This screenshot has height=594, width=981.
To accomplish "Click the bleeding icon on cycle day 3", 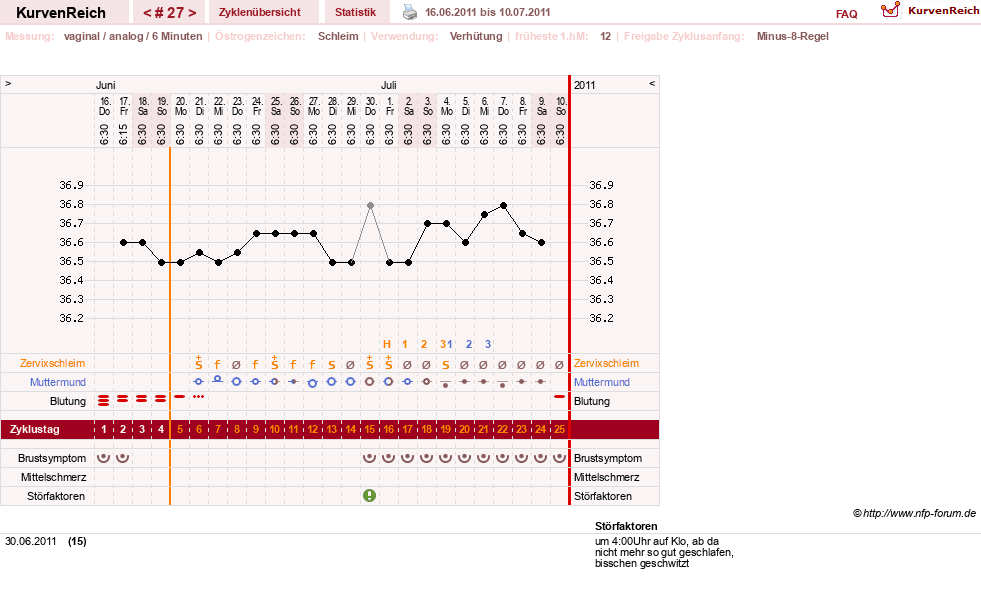I will [x=142, y=398].
